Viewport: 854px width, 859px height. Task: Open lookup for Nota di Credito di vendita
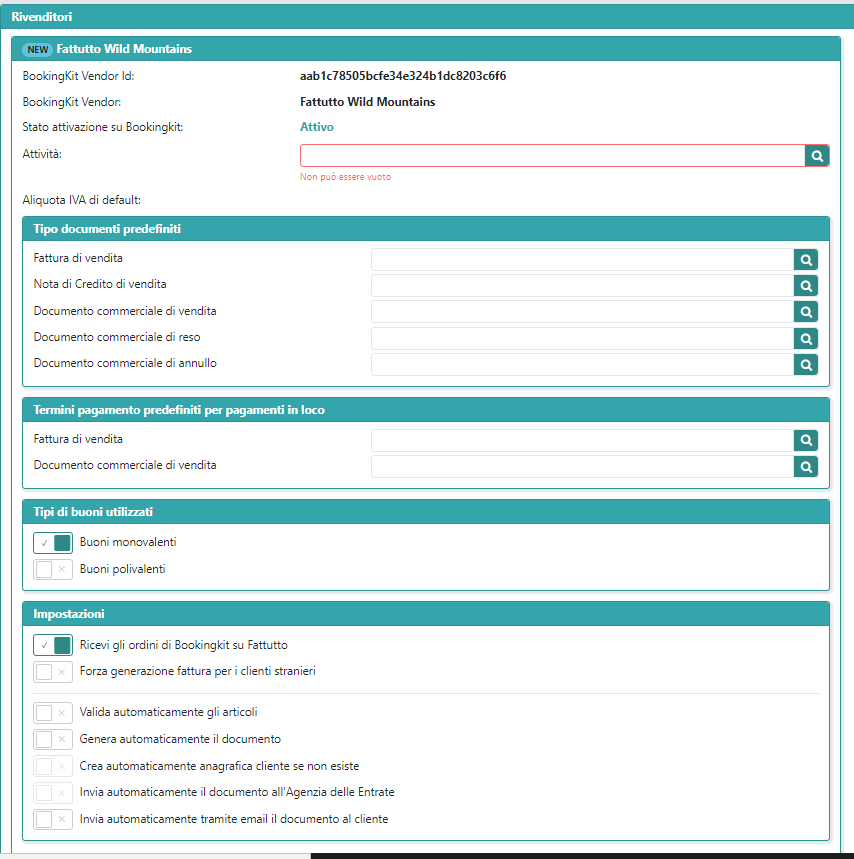click(x=806, y=285)
